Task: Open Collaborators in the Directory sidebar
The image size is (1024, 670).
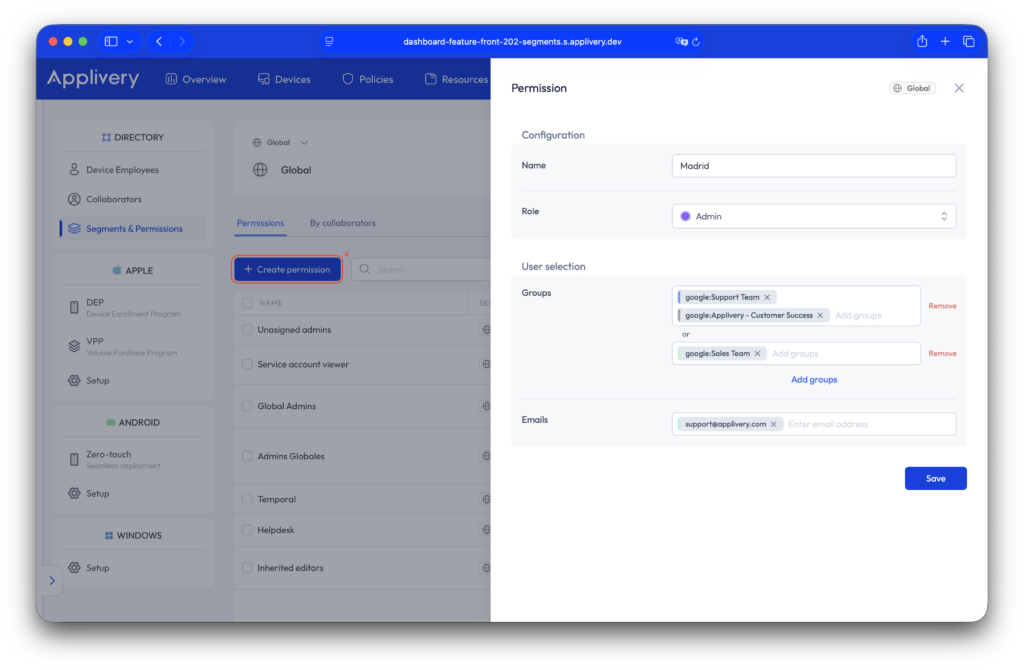Action: tap(113, 199)
